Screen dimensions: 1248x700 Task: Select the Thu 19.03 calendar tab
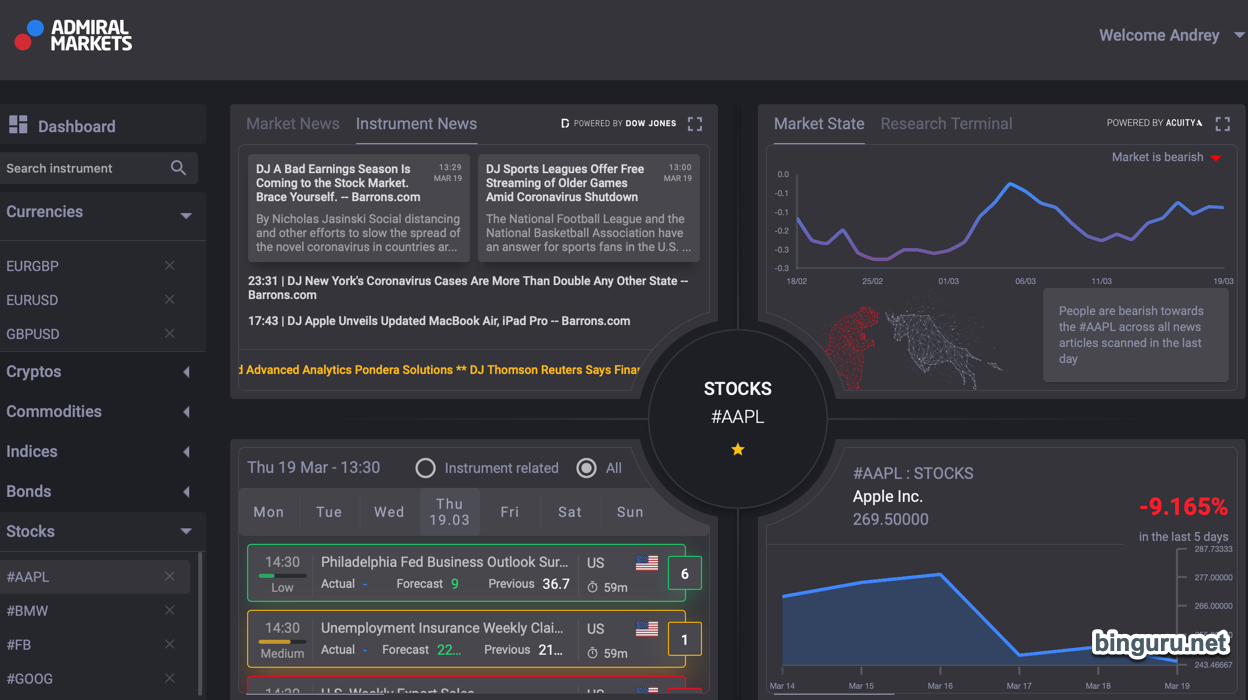pyautogui.click(x=450, y=512)
